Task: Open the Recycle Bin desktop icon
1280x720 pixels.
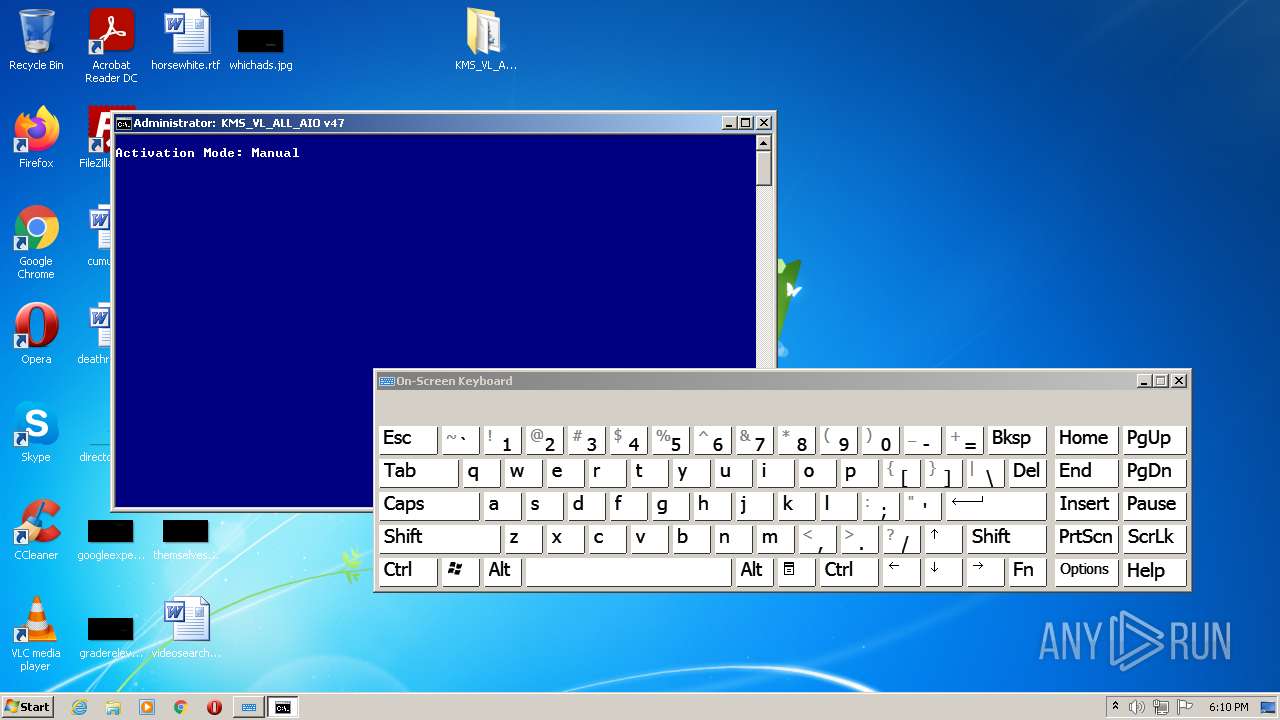Action: pos(36,40)
